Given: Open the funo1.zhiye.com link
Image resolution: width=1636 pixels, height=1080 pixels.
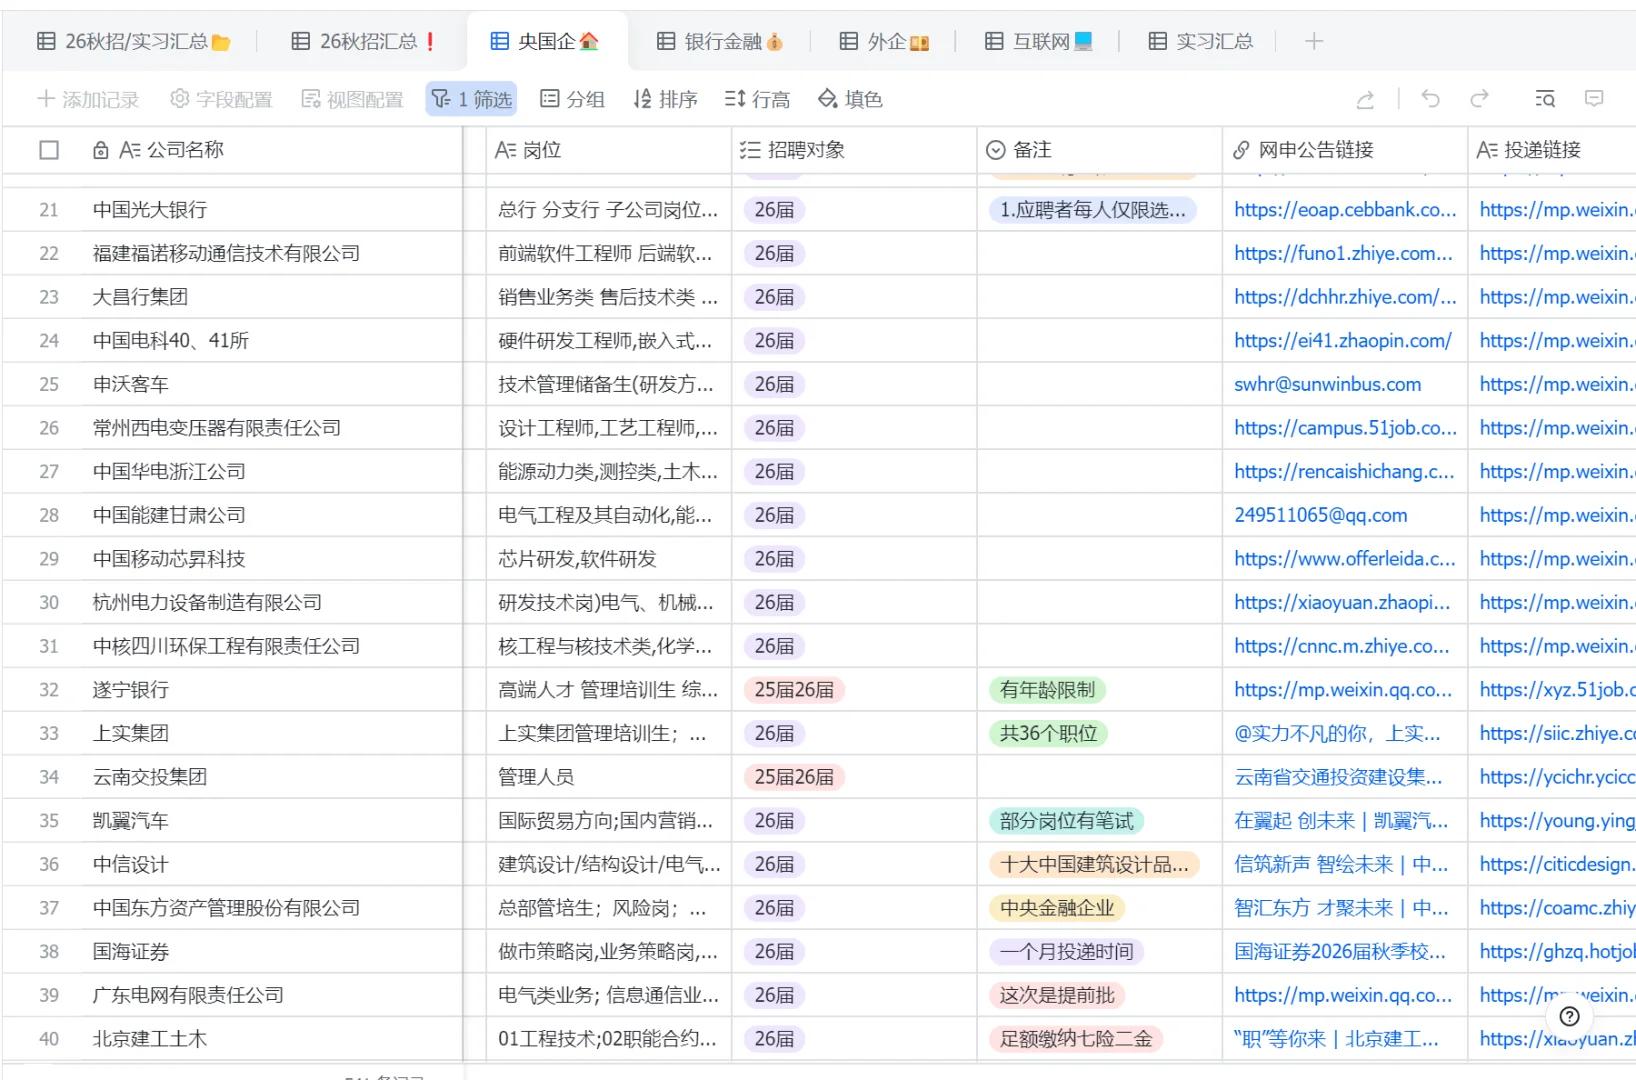Looking at the screenshot, I should click(x=1343, y=254).
